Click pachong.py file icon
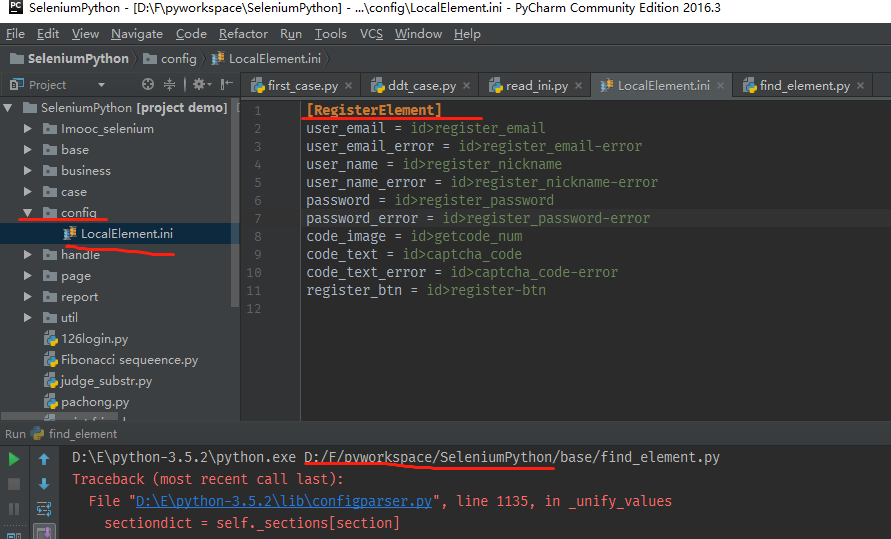 pos(51,402)
